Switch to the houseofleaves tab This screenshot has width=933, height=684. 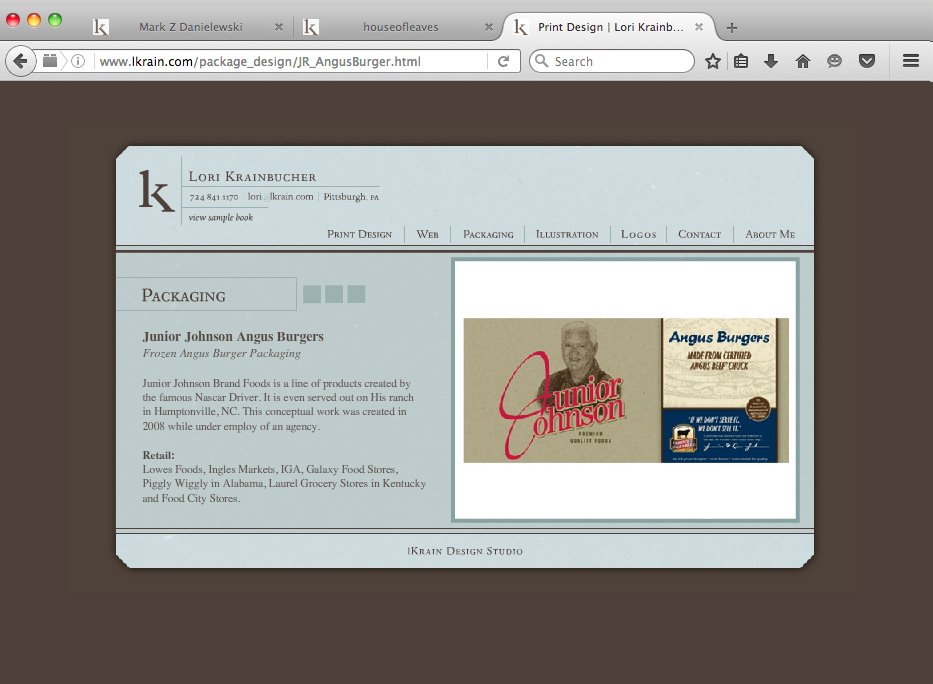(400, 27)
